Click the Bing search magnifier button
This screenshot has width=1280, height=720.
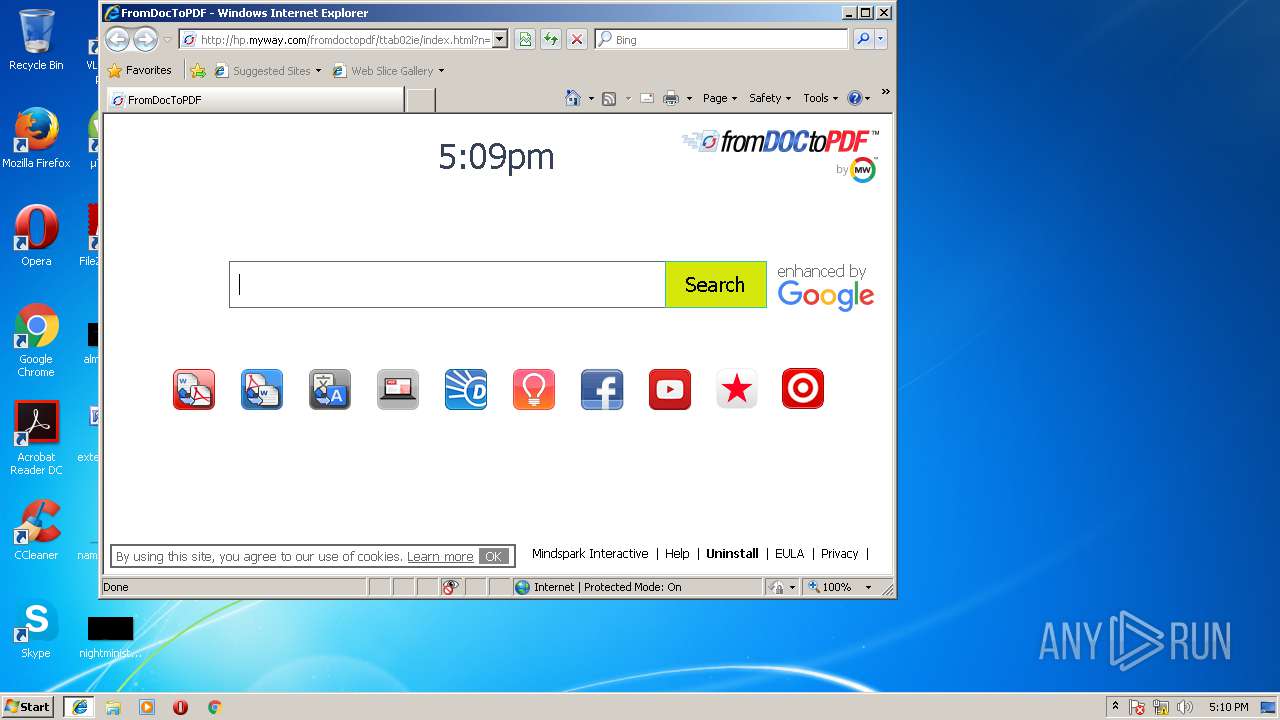coord(863,39)
